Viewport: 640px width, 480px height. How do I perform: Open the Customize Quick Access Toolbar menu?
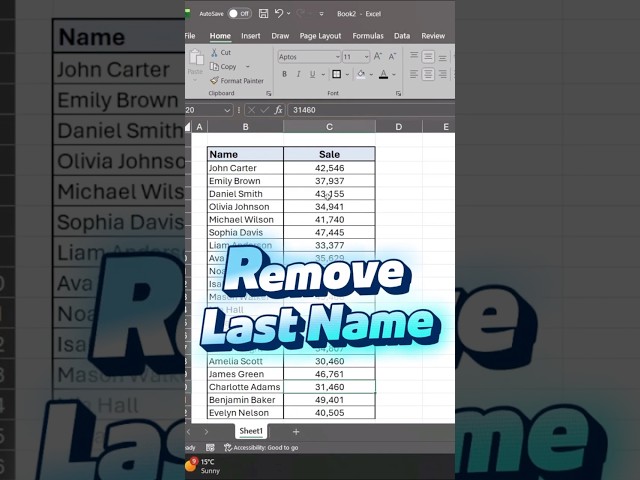(322, 14)
